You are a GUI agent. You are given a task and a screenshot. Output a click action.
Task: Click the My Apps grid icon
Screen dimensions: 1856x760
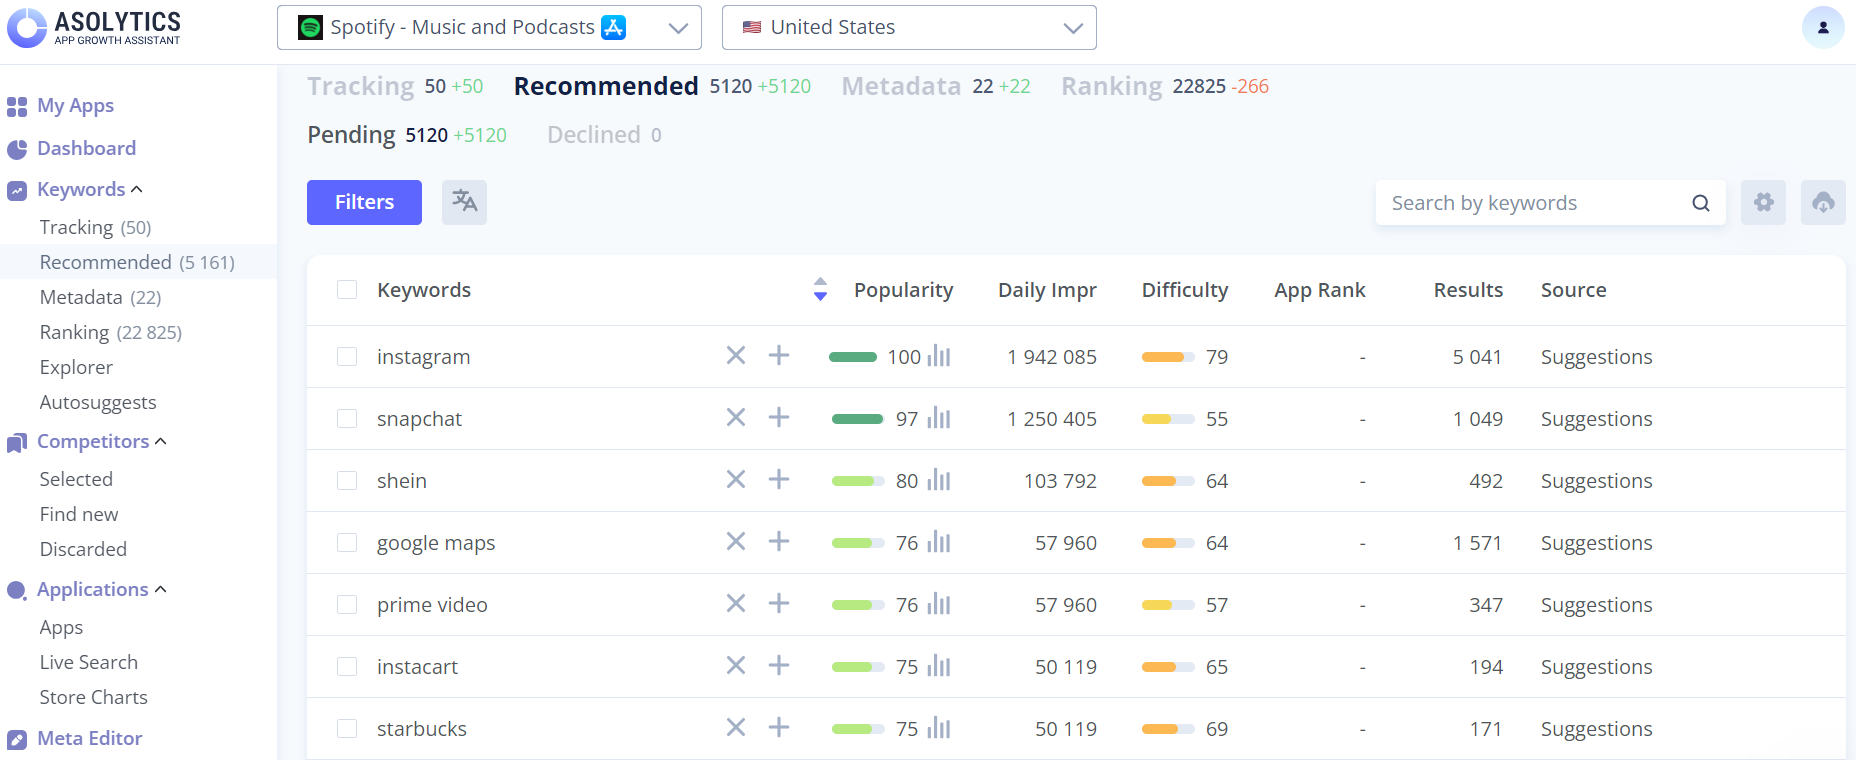click(x=17, y=106)
